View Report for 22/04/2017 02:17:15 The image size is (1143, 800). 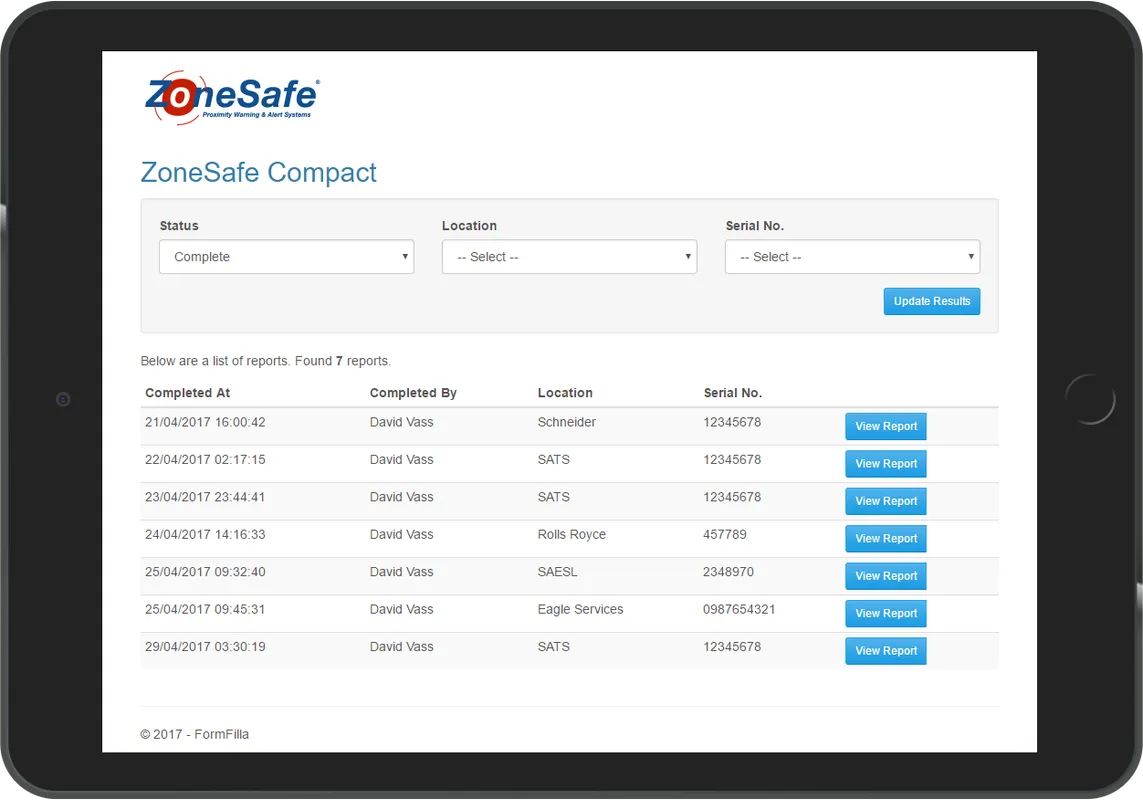point(886,464)
